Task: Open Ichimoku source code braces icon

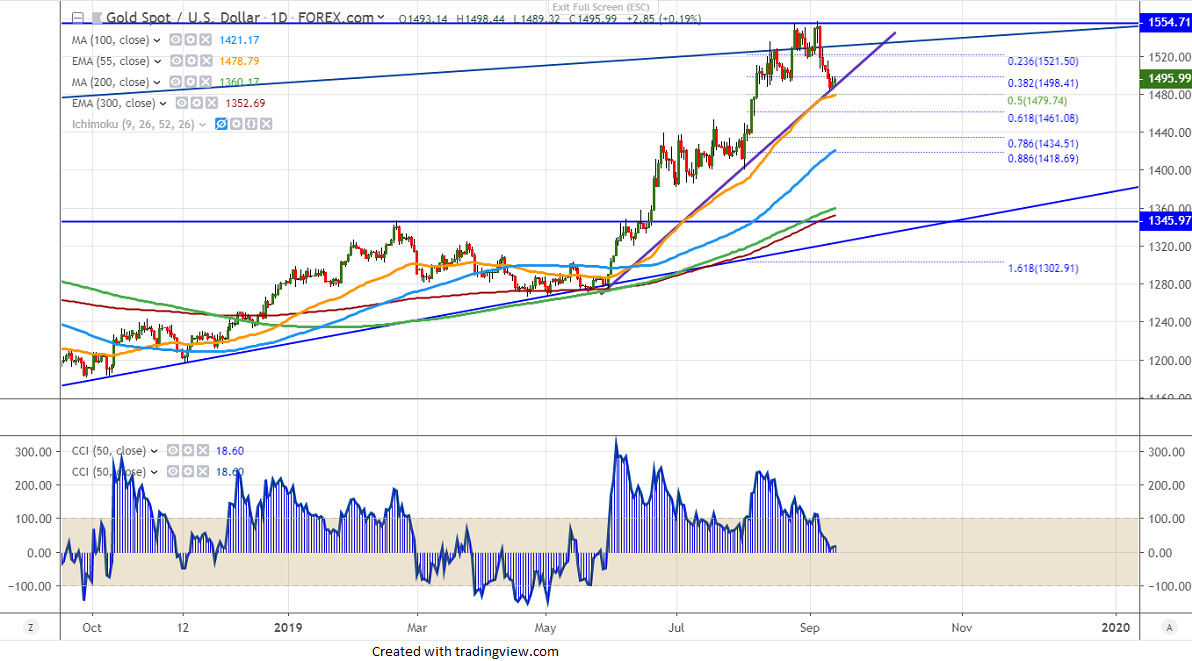Action: pos(251,124)
